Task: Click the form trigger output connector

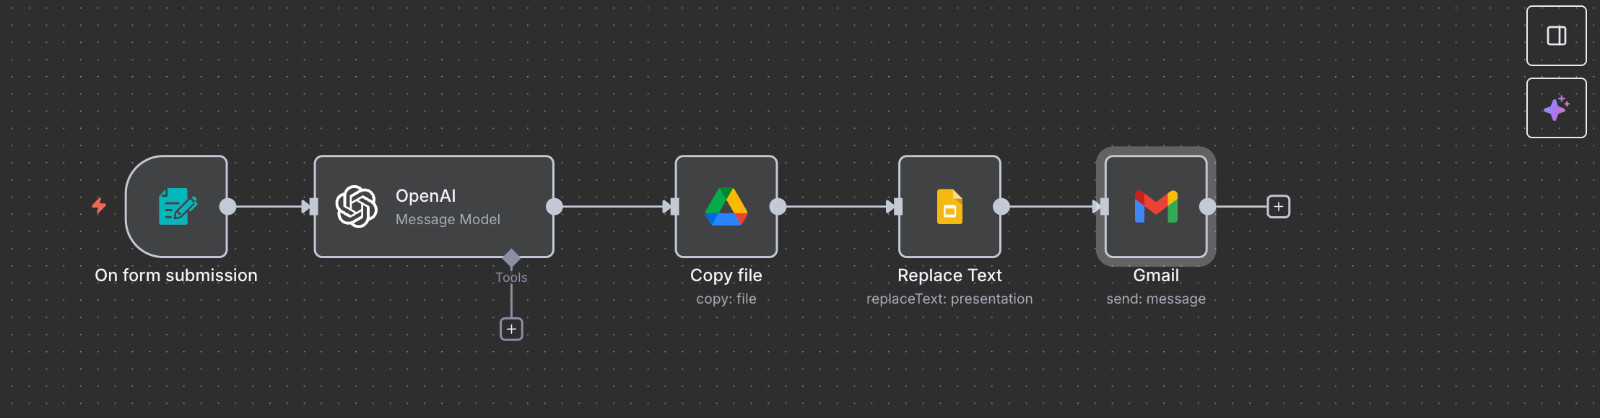Action: (228, 207)
